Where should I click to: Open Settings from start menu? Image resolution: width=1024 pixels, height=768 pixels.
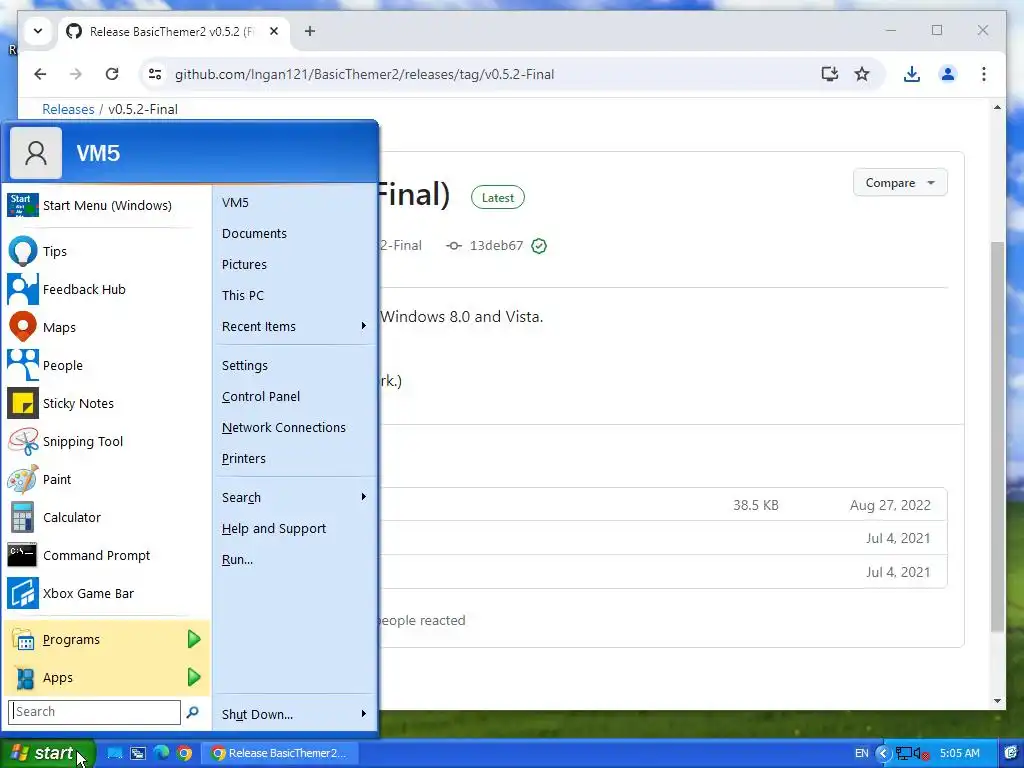[x=295, y=366]
